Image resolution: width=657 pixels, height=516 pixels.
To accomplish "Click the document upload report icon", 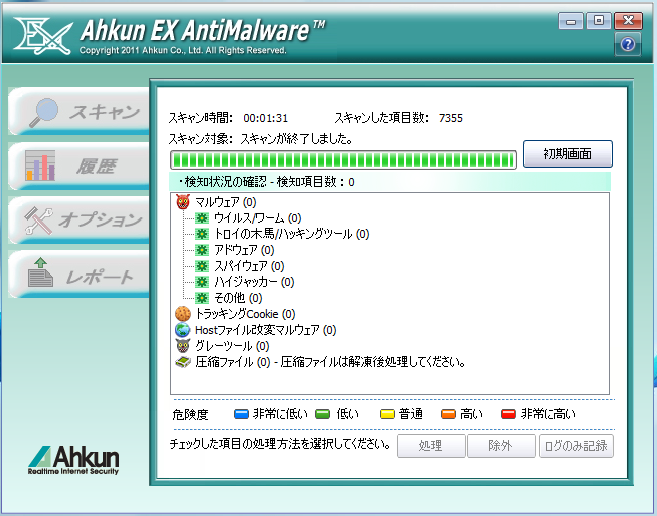I will (x=40, y=272).
